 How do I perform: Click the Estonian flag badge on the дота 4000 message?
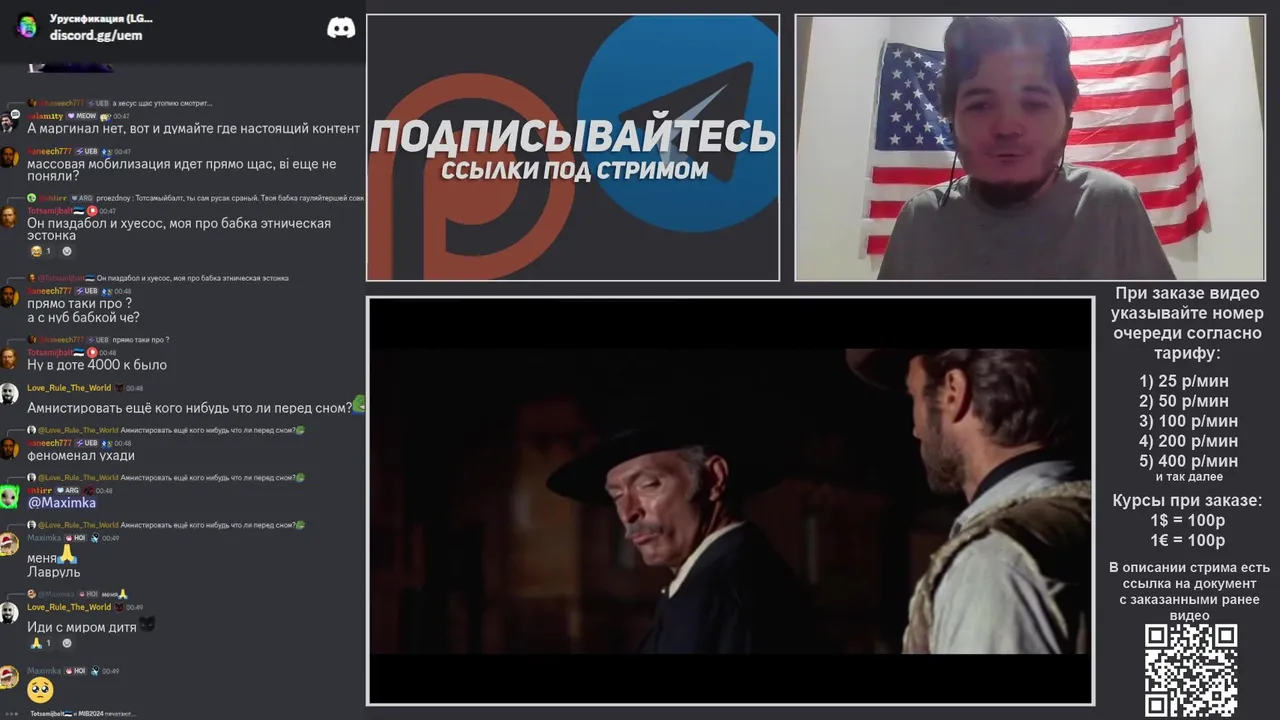coord(79,353)
